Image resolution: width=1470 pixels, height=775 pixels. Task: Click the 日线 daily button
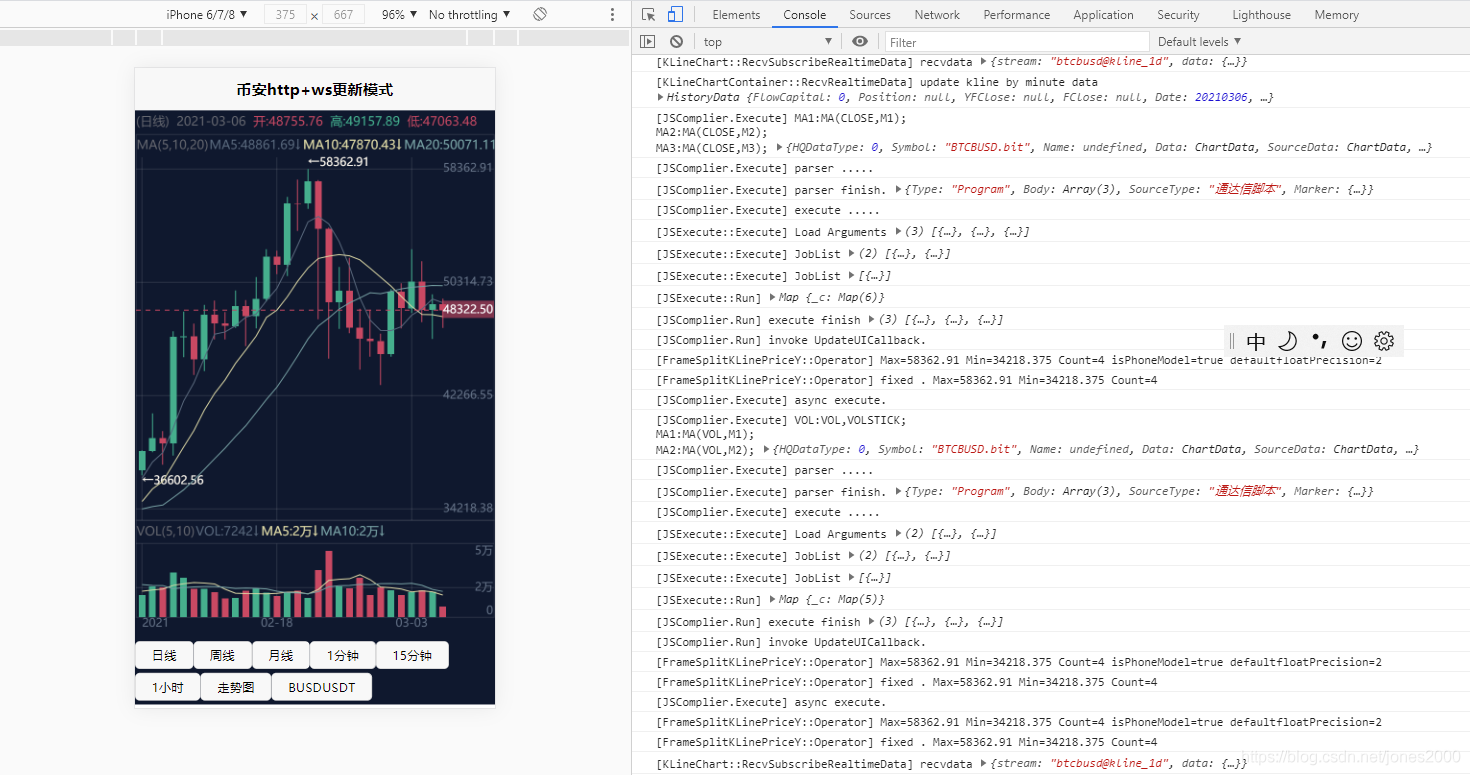click(164, 655)
